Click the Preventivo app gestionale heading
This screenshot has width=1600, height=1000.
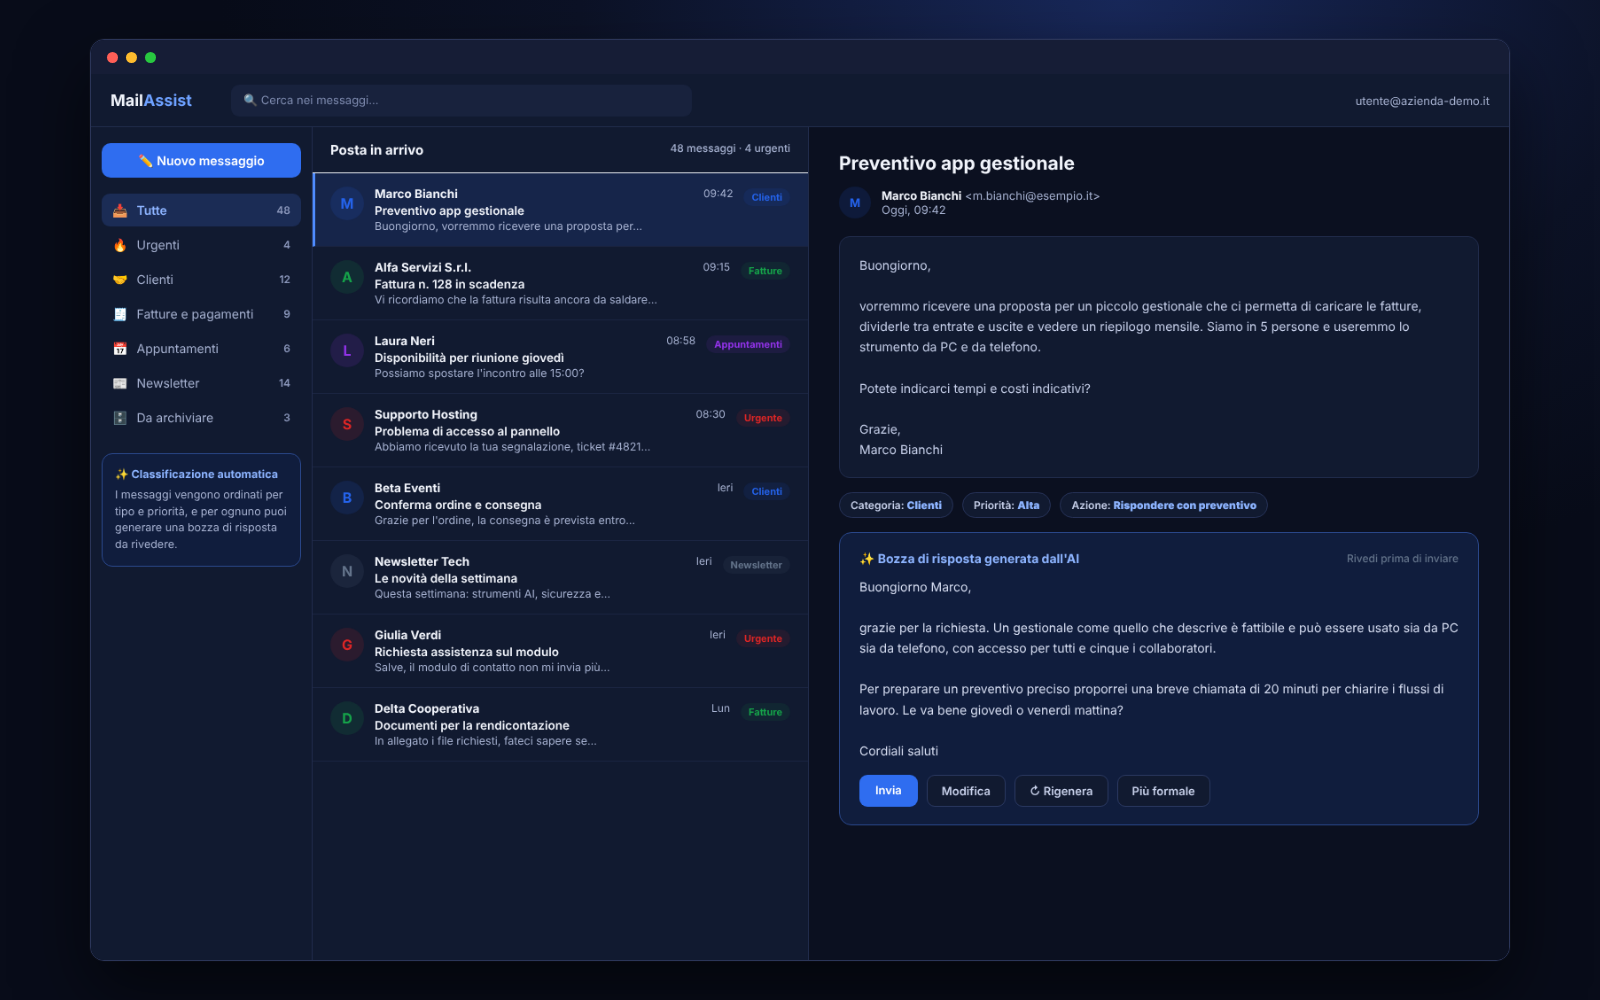point(957,163)
